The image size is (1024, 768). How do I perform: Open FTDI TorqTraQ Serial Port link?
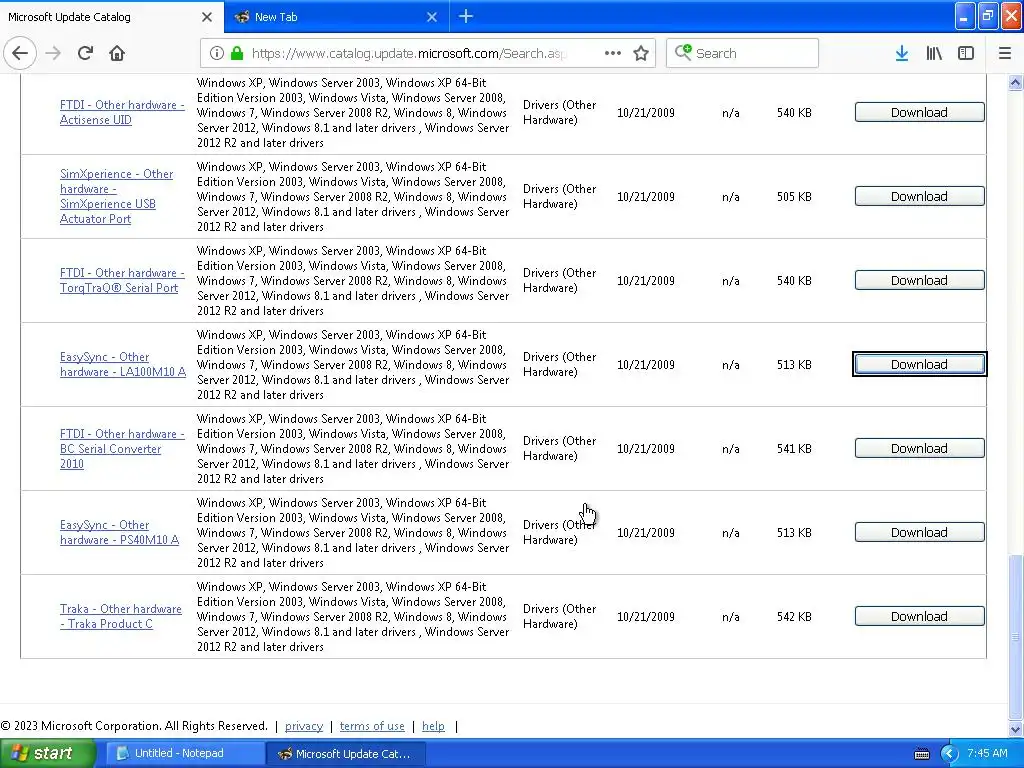click(x=122, y=280)
